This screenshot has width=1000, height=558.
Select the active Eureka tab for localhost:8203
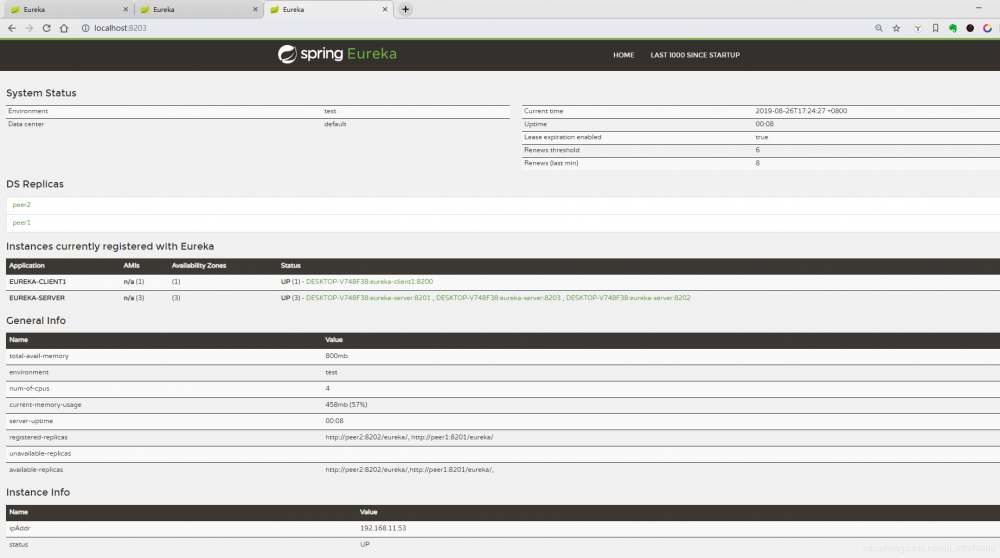tap(328, 10)
